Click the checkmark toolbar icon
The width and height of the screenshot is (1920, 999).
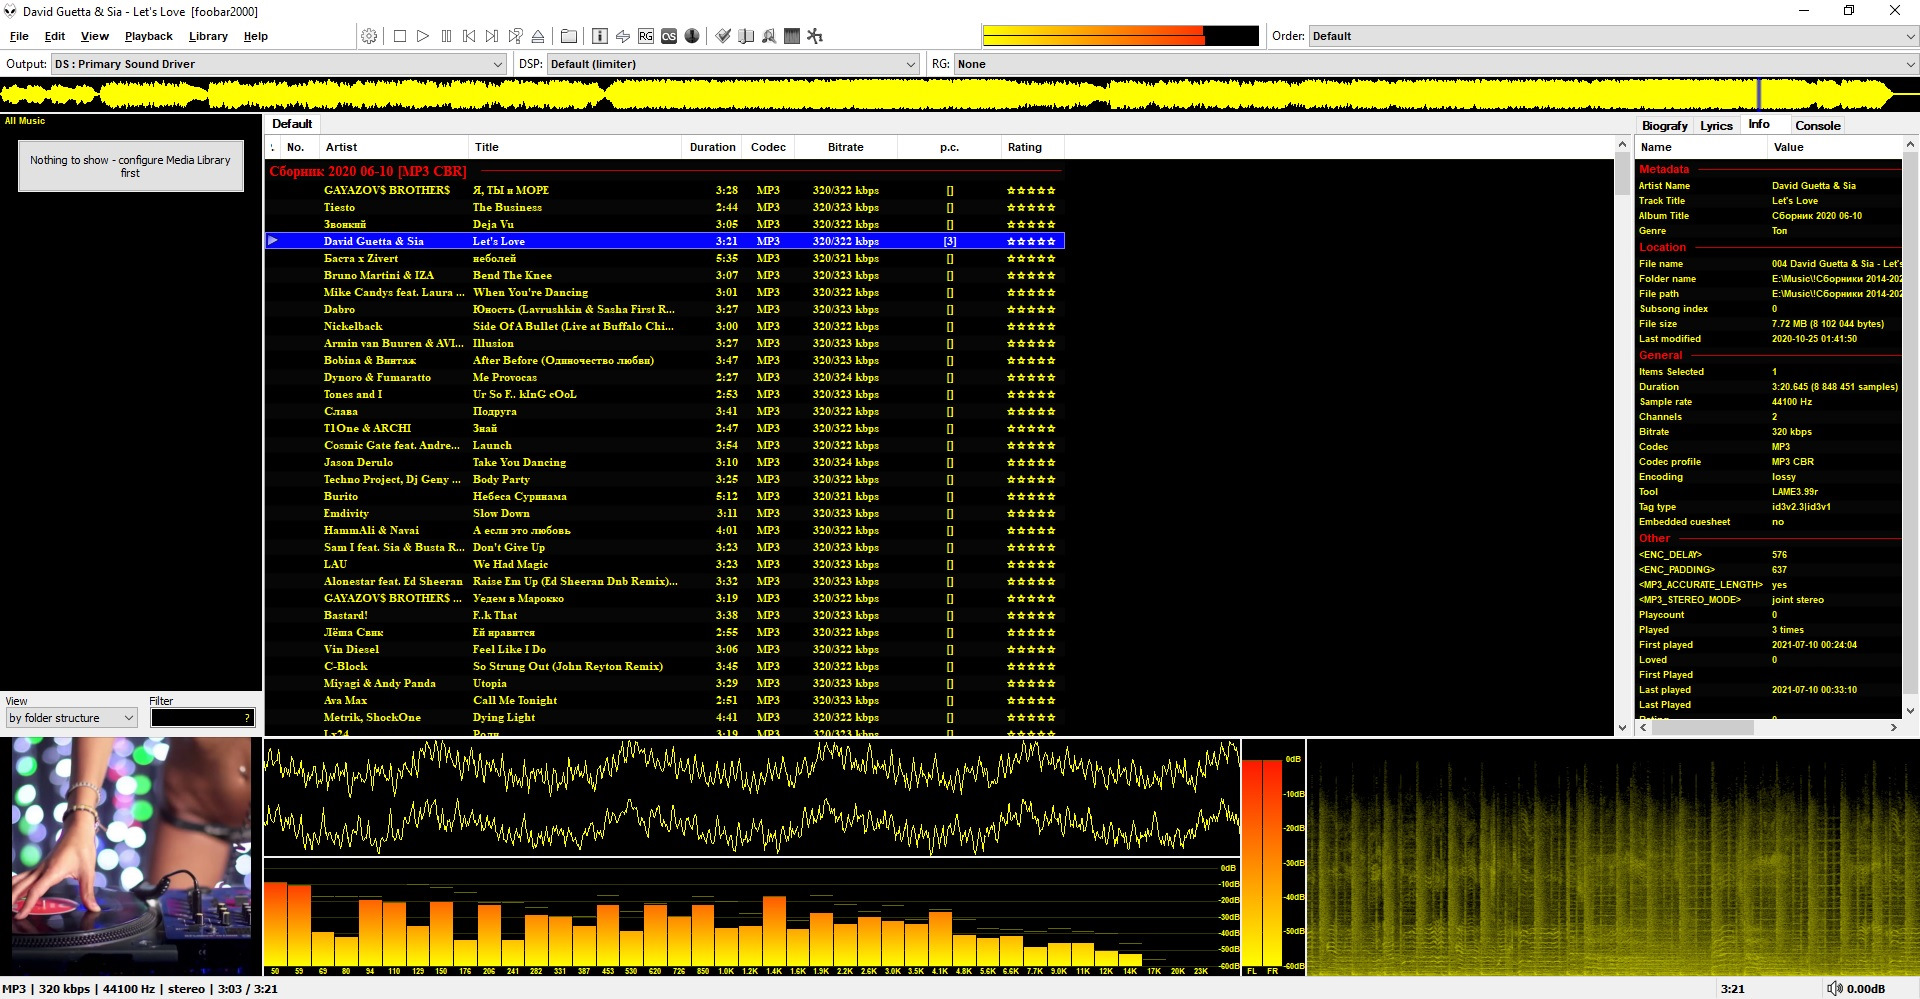723,36
